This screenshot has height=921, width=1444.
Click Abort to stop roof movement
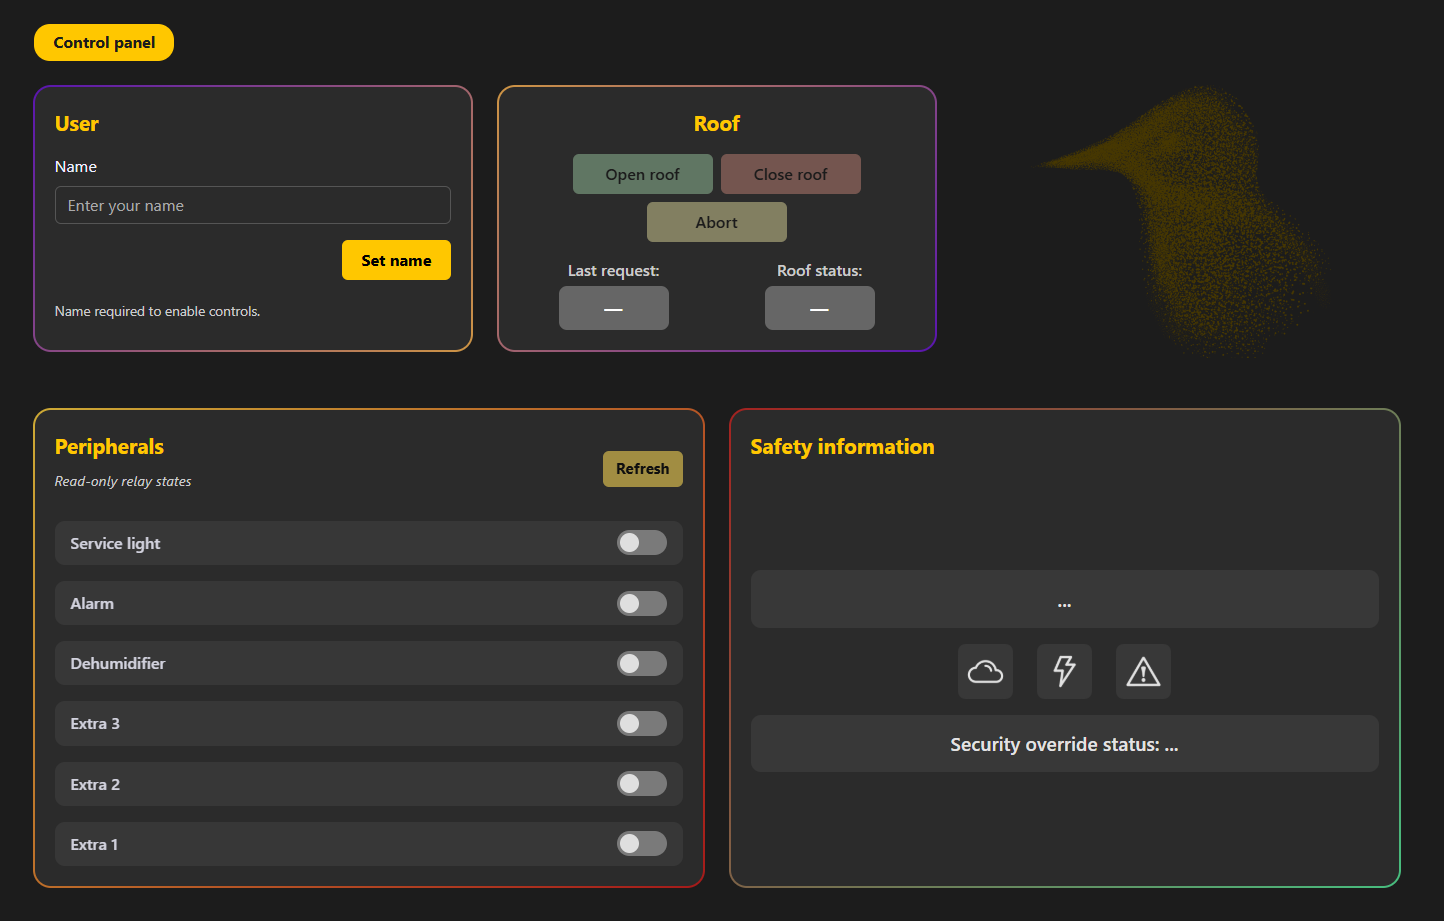716,221
